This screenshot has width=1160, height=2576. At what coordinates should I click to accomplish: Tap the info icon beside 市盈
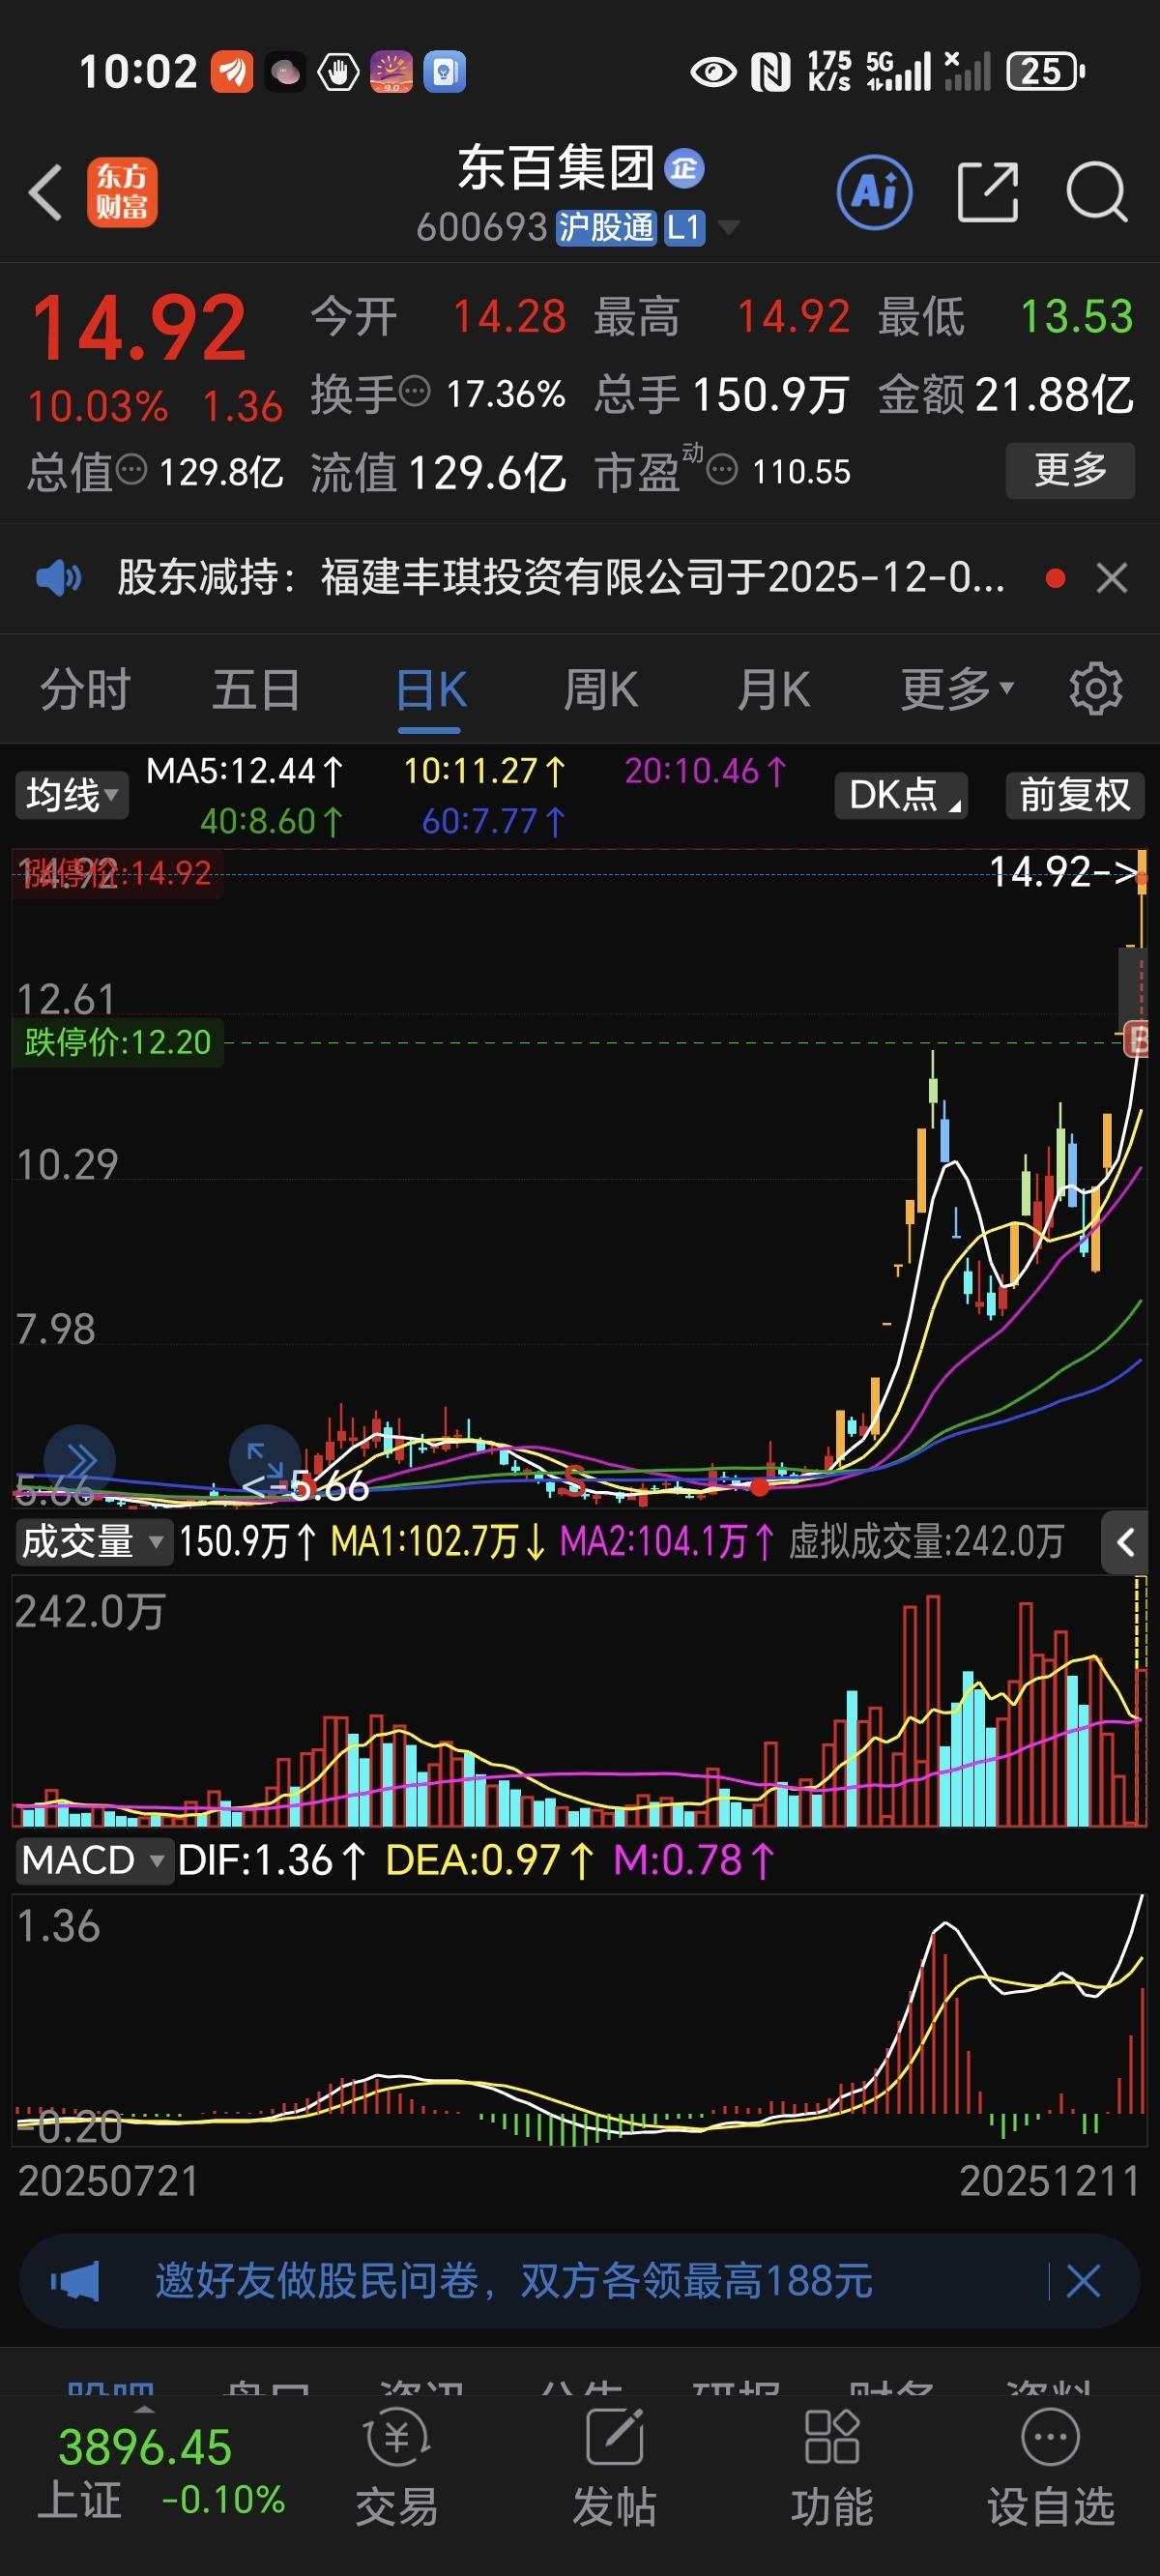point(722,468)
